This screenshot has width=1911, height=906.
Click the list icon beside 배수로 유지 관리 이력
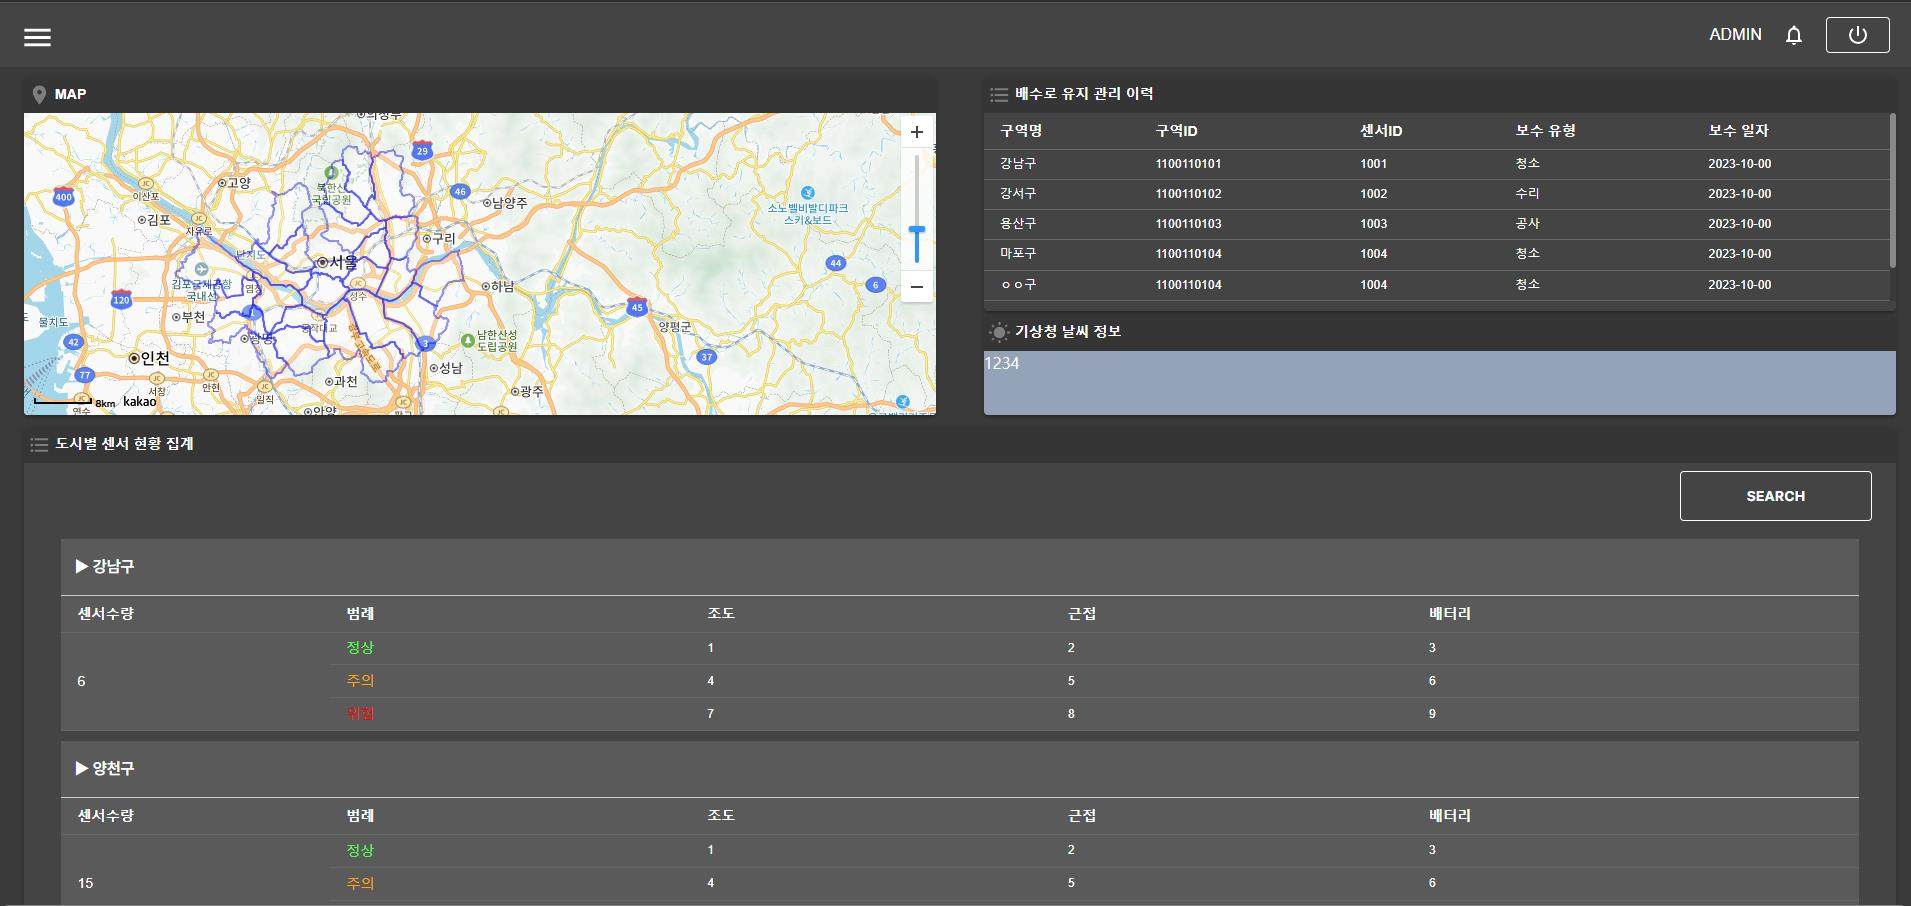998,95
